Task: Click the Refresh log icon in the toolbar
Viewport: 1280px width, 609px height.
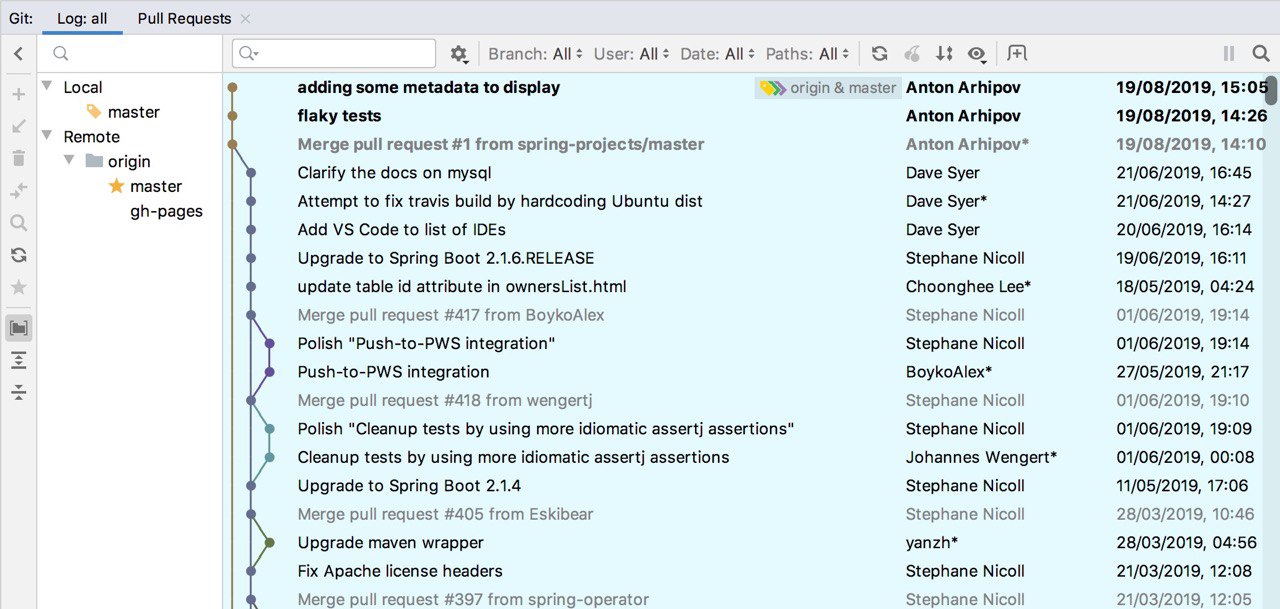Action: click(x=879, y=54)
